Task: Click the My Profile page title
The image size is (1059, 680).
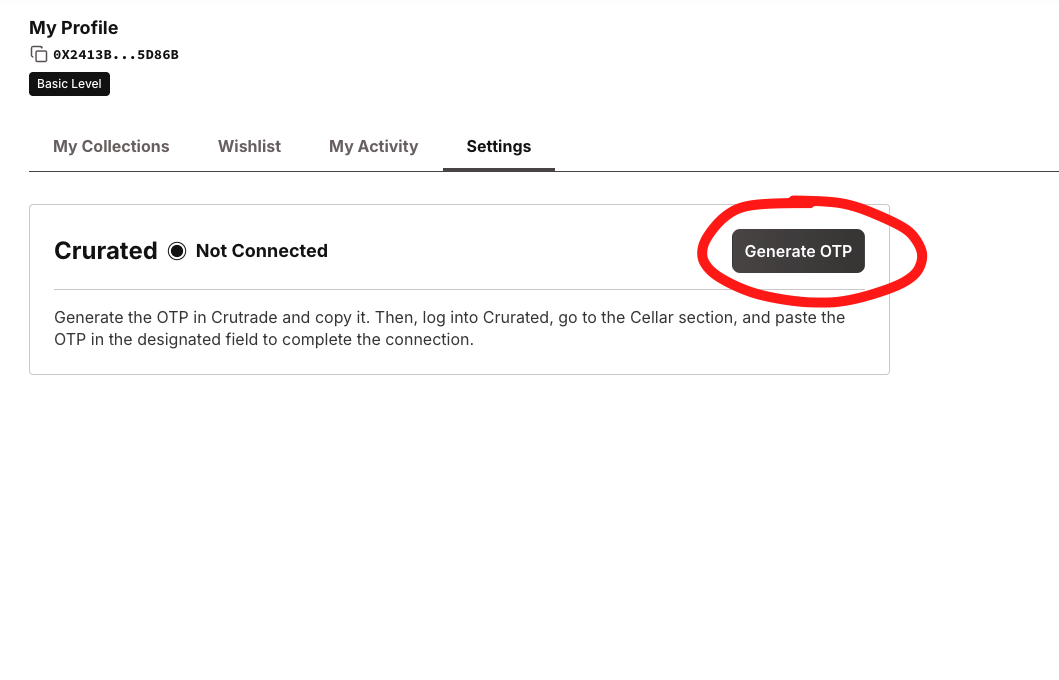Action: (74, 28)
